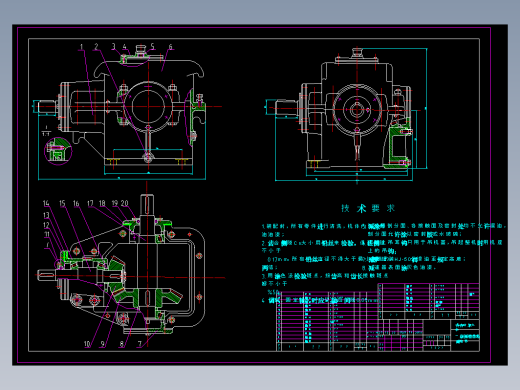Select part balloon label 16

pos(76,203)
